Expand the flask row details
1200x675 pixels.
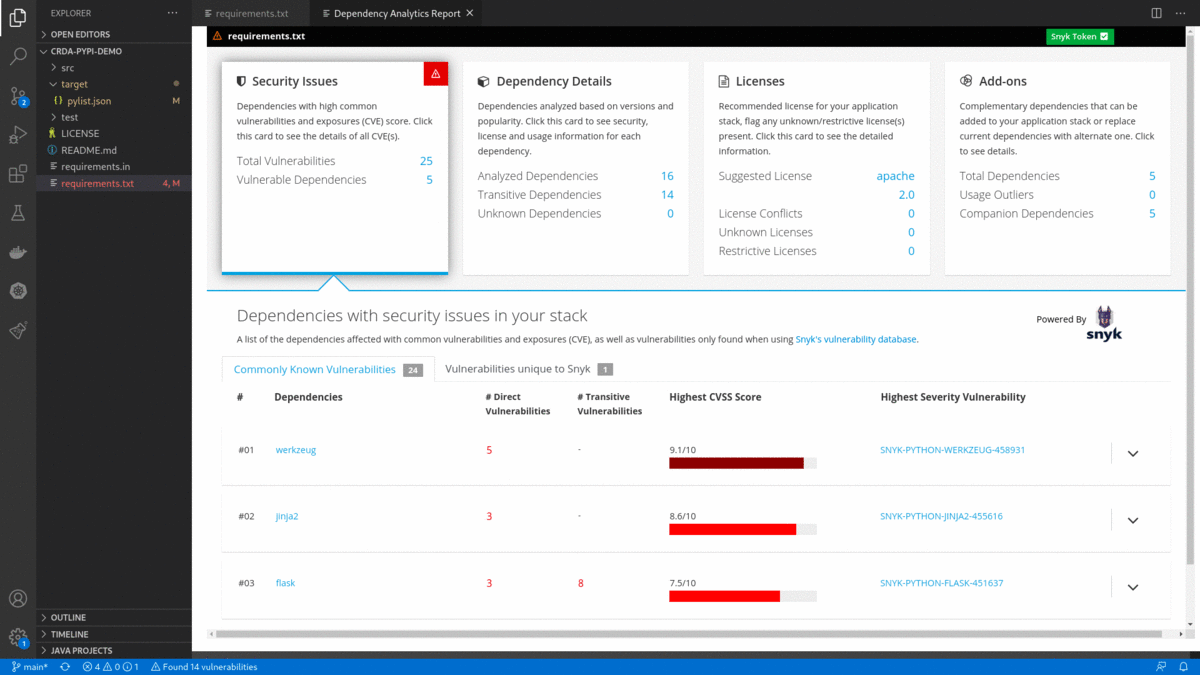[x=1133, y=587]
